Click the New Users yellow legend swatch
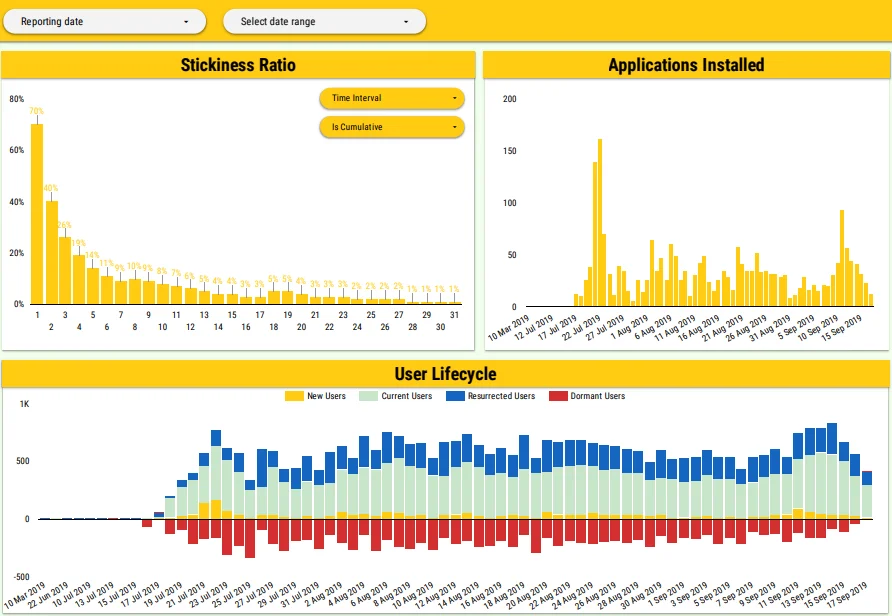Screen dimensions: 892x616 point(294,396)
